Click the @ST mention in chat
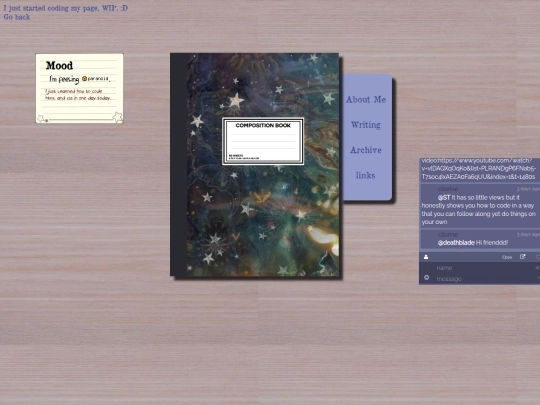Viewport: 540px width, 405px height. point(444,198)
